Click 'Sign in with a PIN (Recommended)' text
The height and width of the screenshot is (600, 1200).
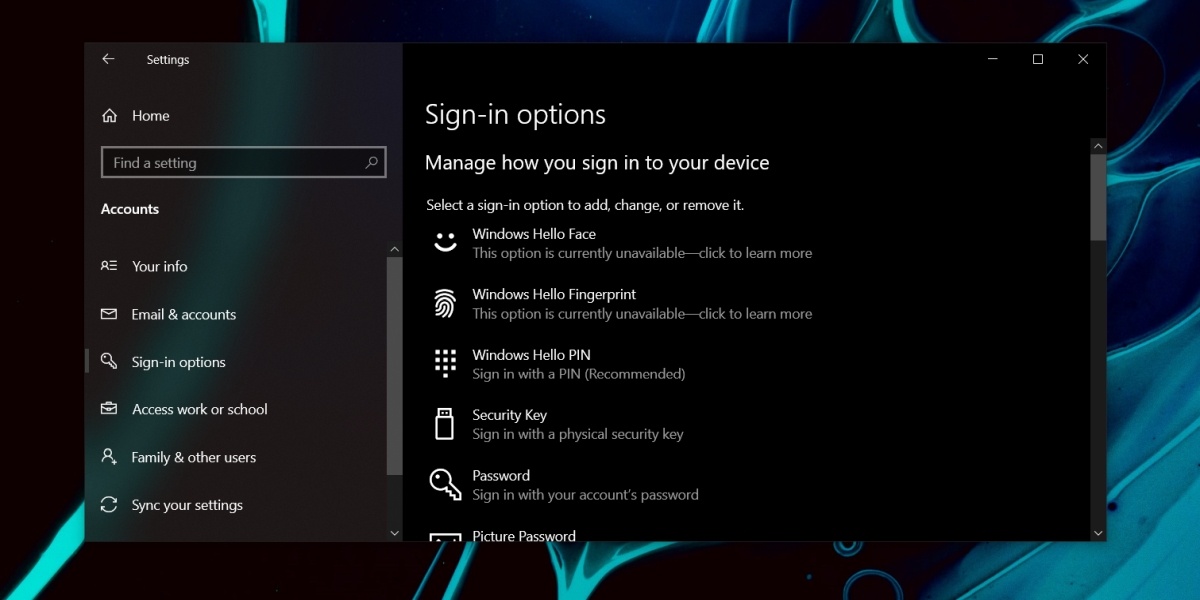tap(579, 374)
